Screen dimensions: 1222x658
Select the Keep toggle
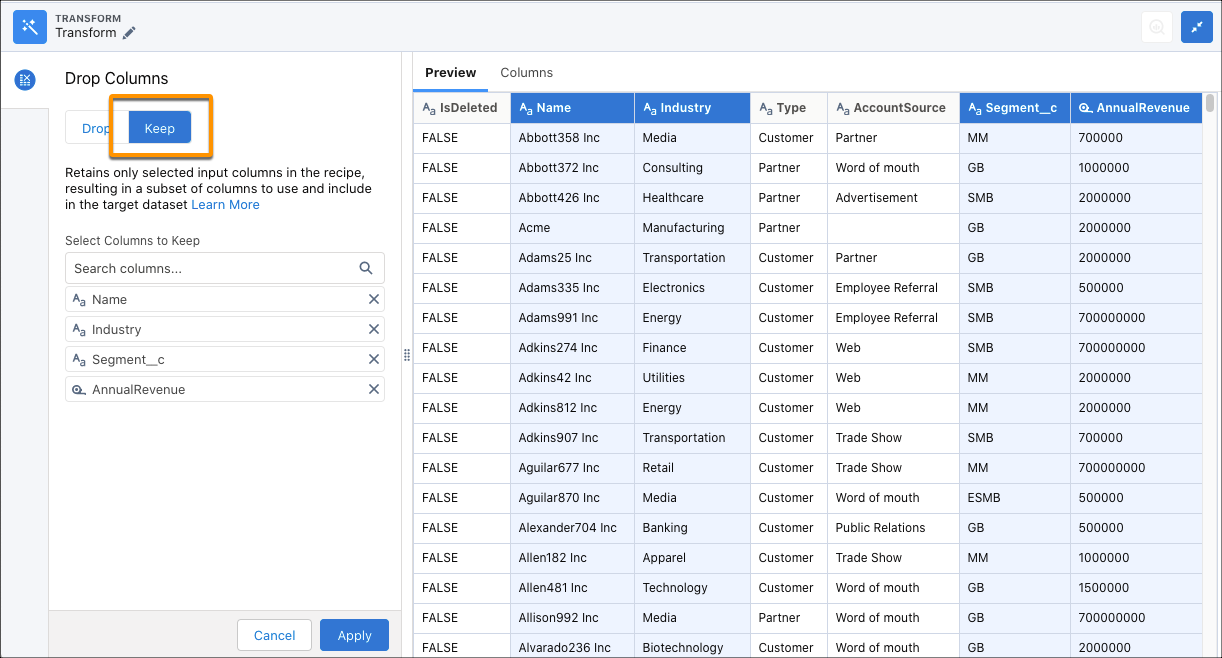(x=159, y=128)
